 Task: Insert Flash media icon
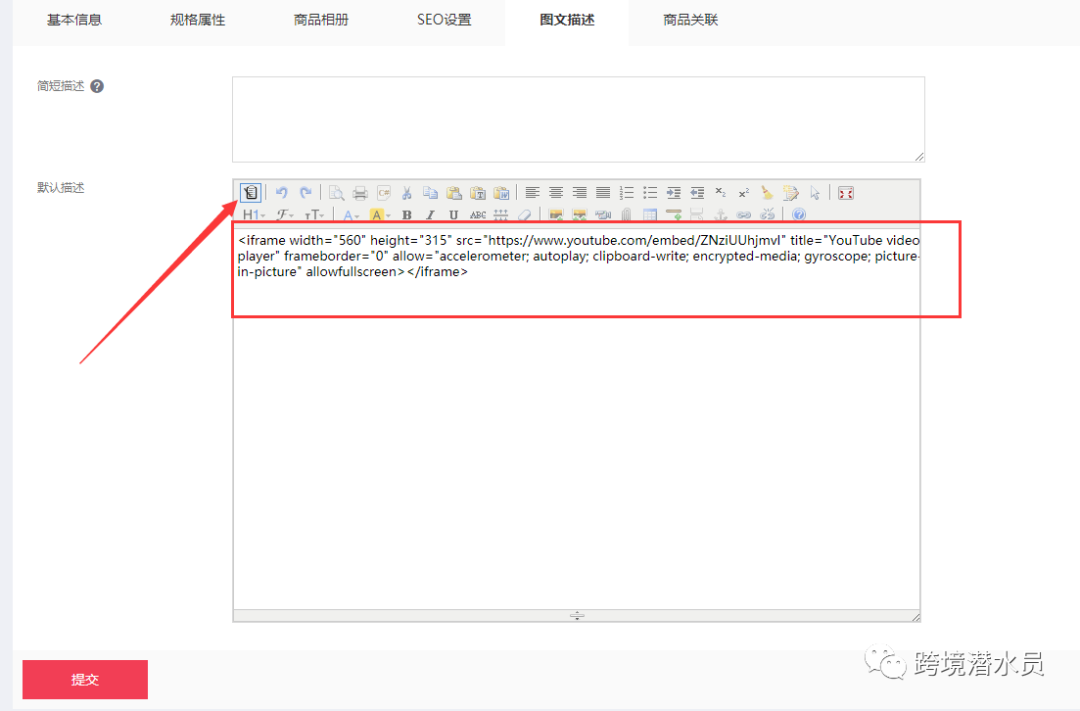tap(603, 215)
